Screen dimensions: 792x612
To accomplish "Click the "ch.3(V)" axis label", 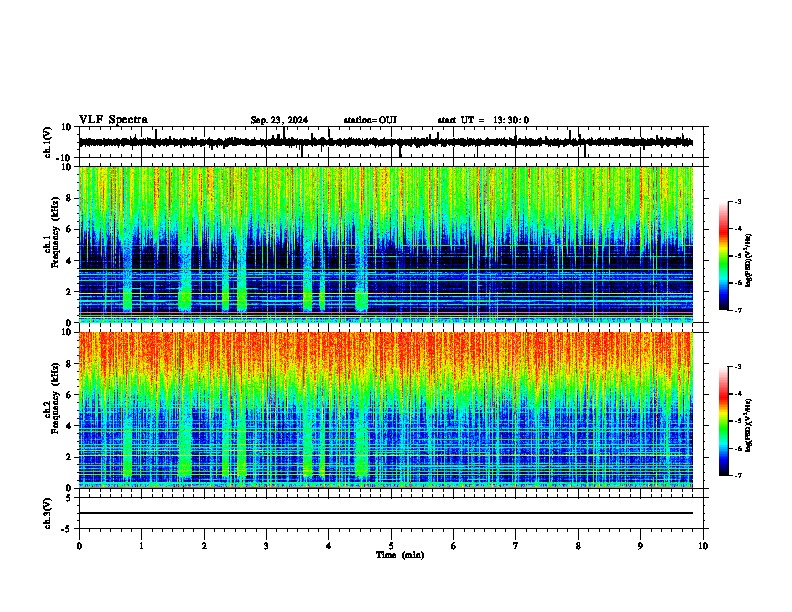I will (x=48, y=513).
